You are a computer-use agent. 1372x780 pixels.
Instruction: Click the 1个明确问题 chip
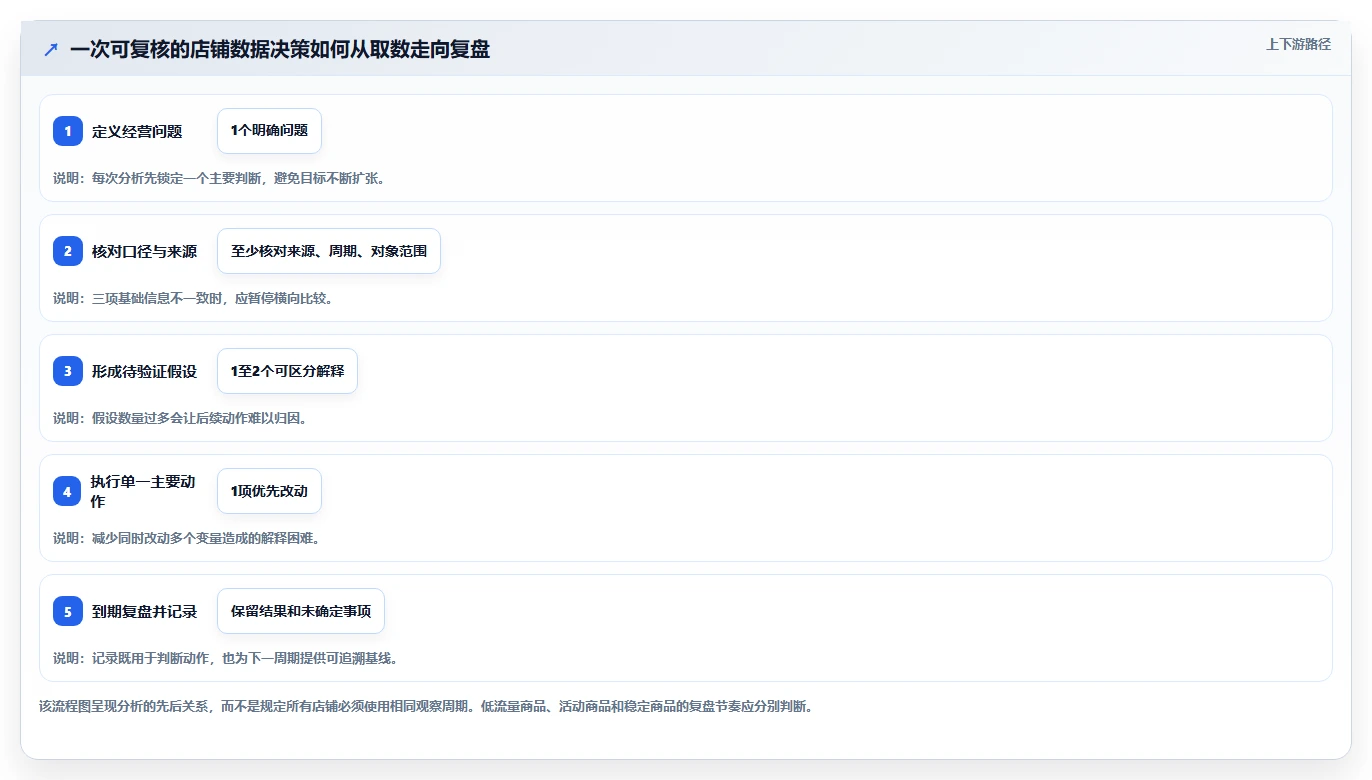[x=269, y=131]
